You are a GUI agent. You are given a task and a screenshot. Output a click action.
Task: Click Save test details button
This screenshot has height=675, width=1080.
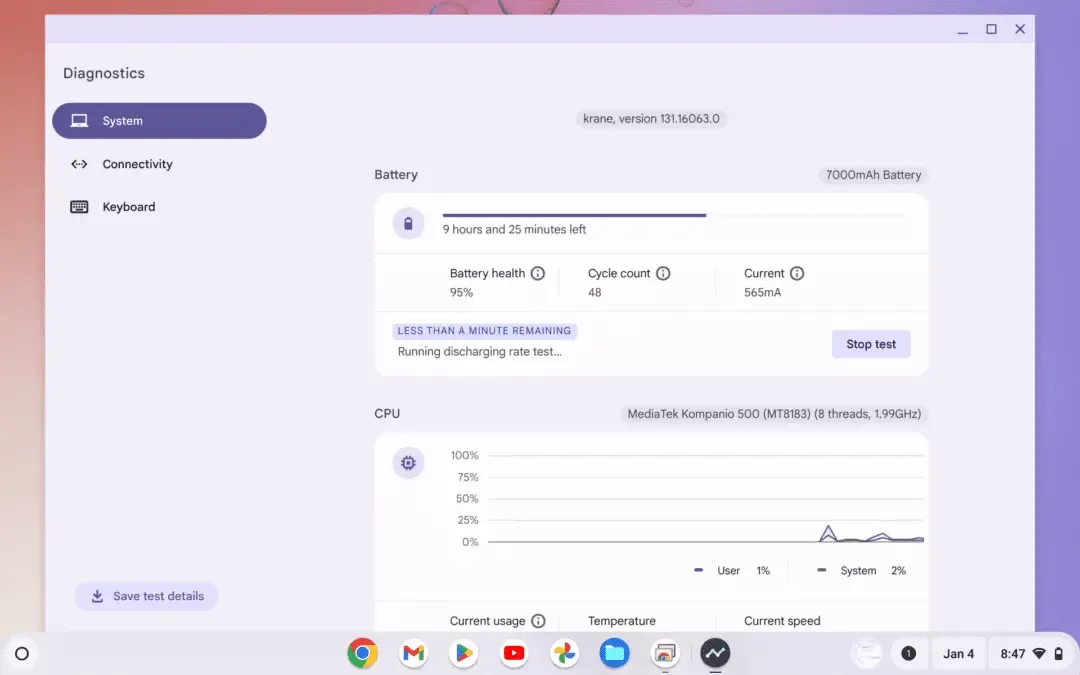(x=147, y=596)
